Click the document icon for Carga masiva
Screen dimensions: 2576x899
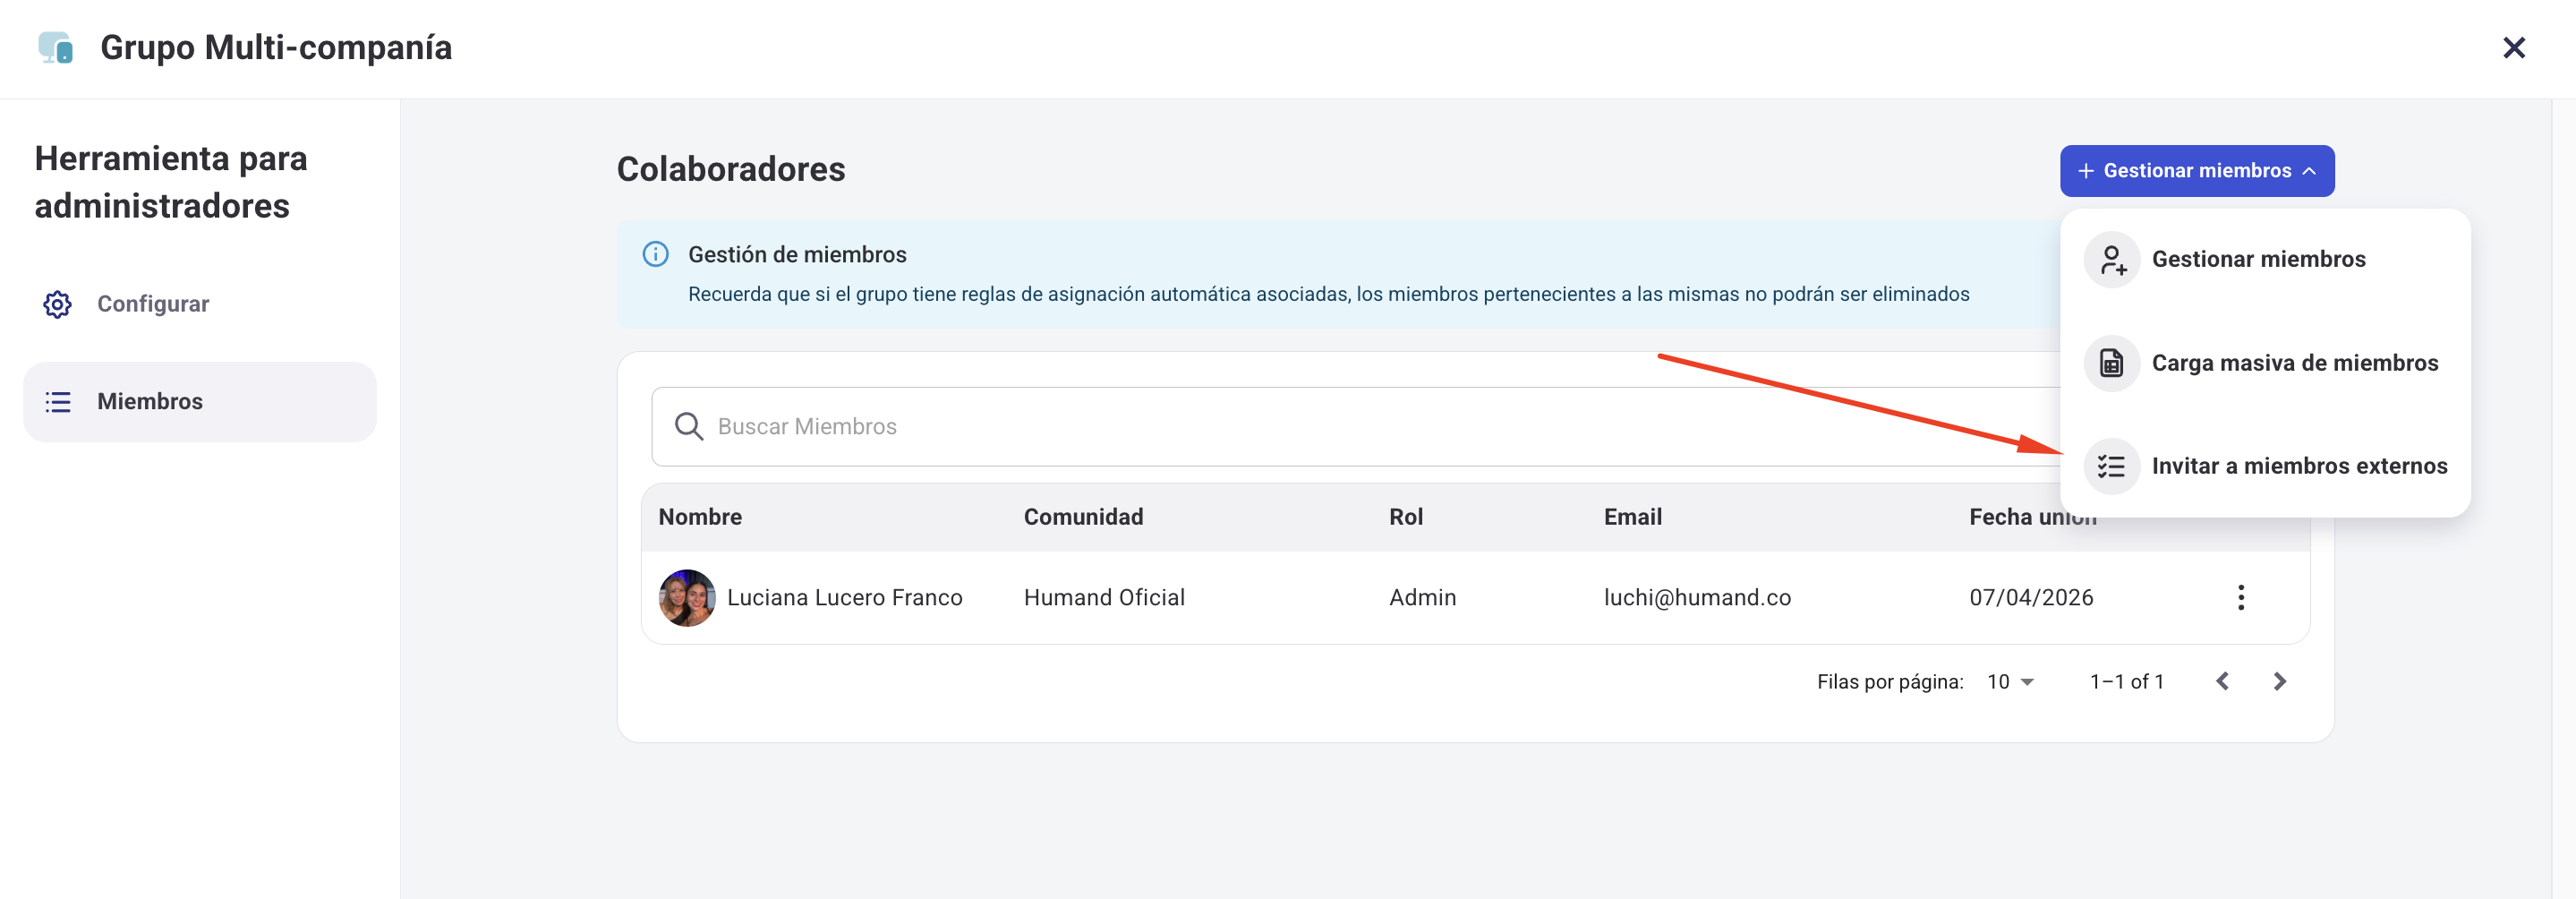click(2111, 363)
